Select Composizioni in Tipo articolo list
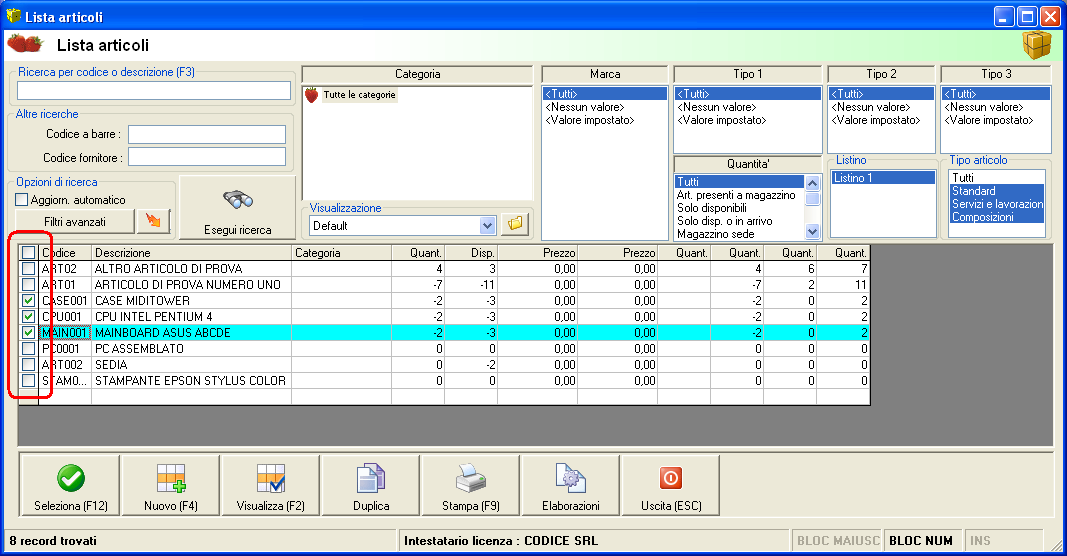This screenshot has width=1067, height=556. pyautogui.click(x=997, y=217)
